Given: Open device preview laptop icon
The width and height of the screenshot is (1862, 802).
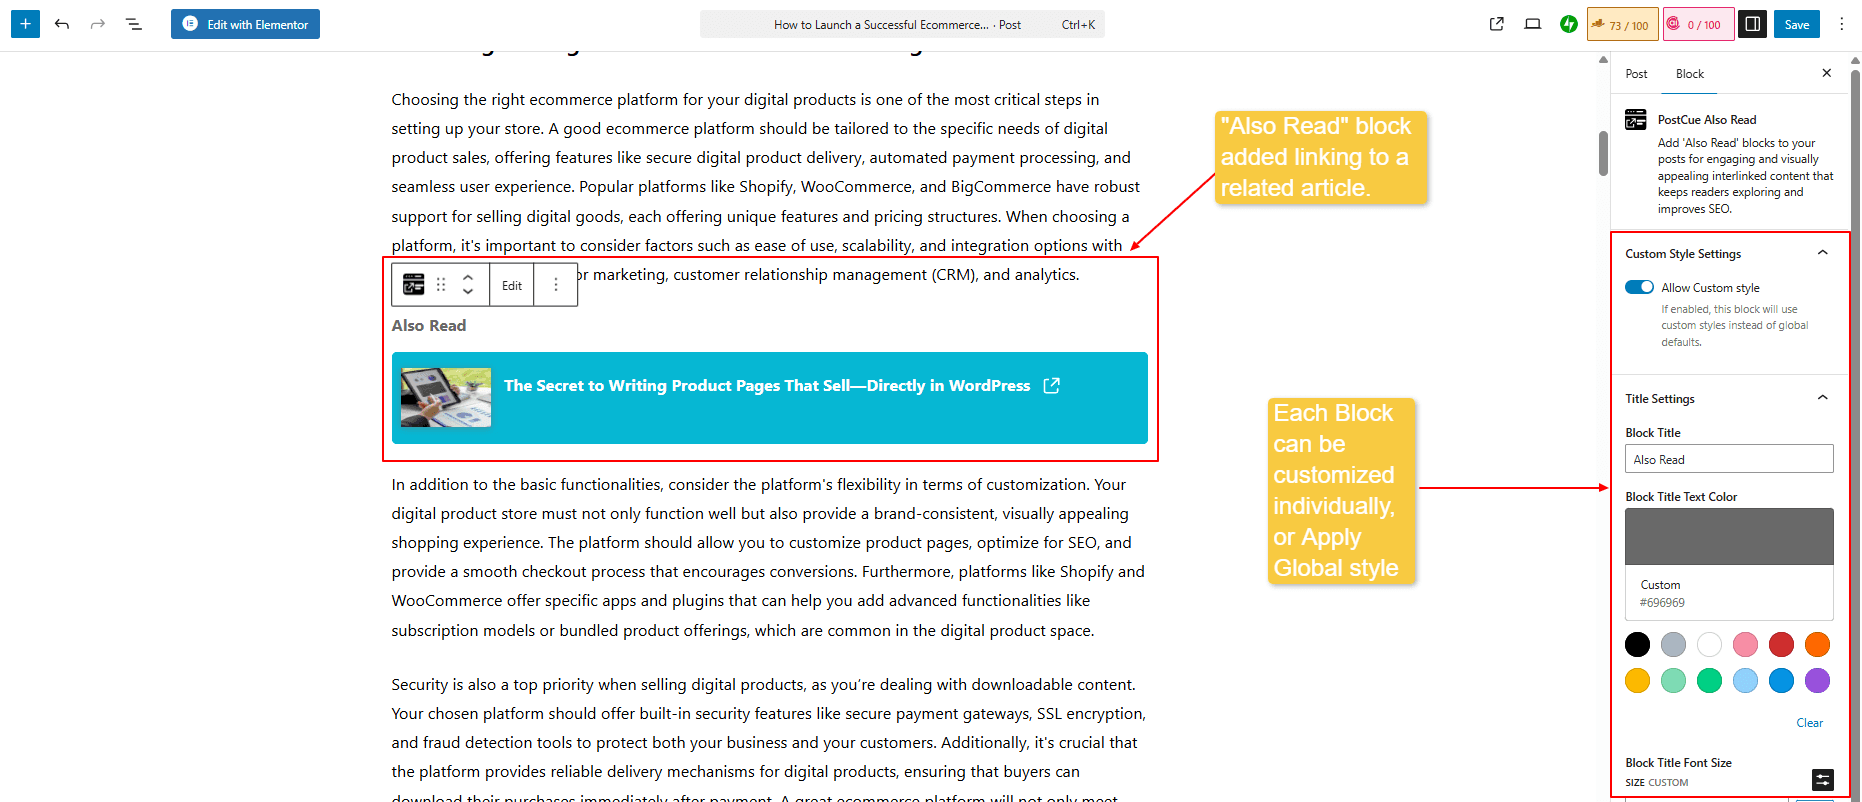Looking at the screenshot, I should 1533,24.
